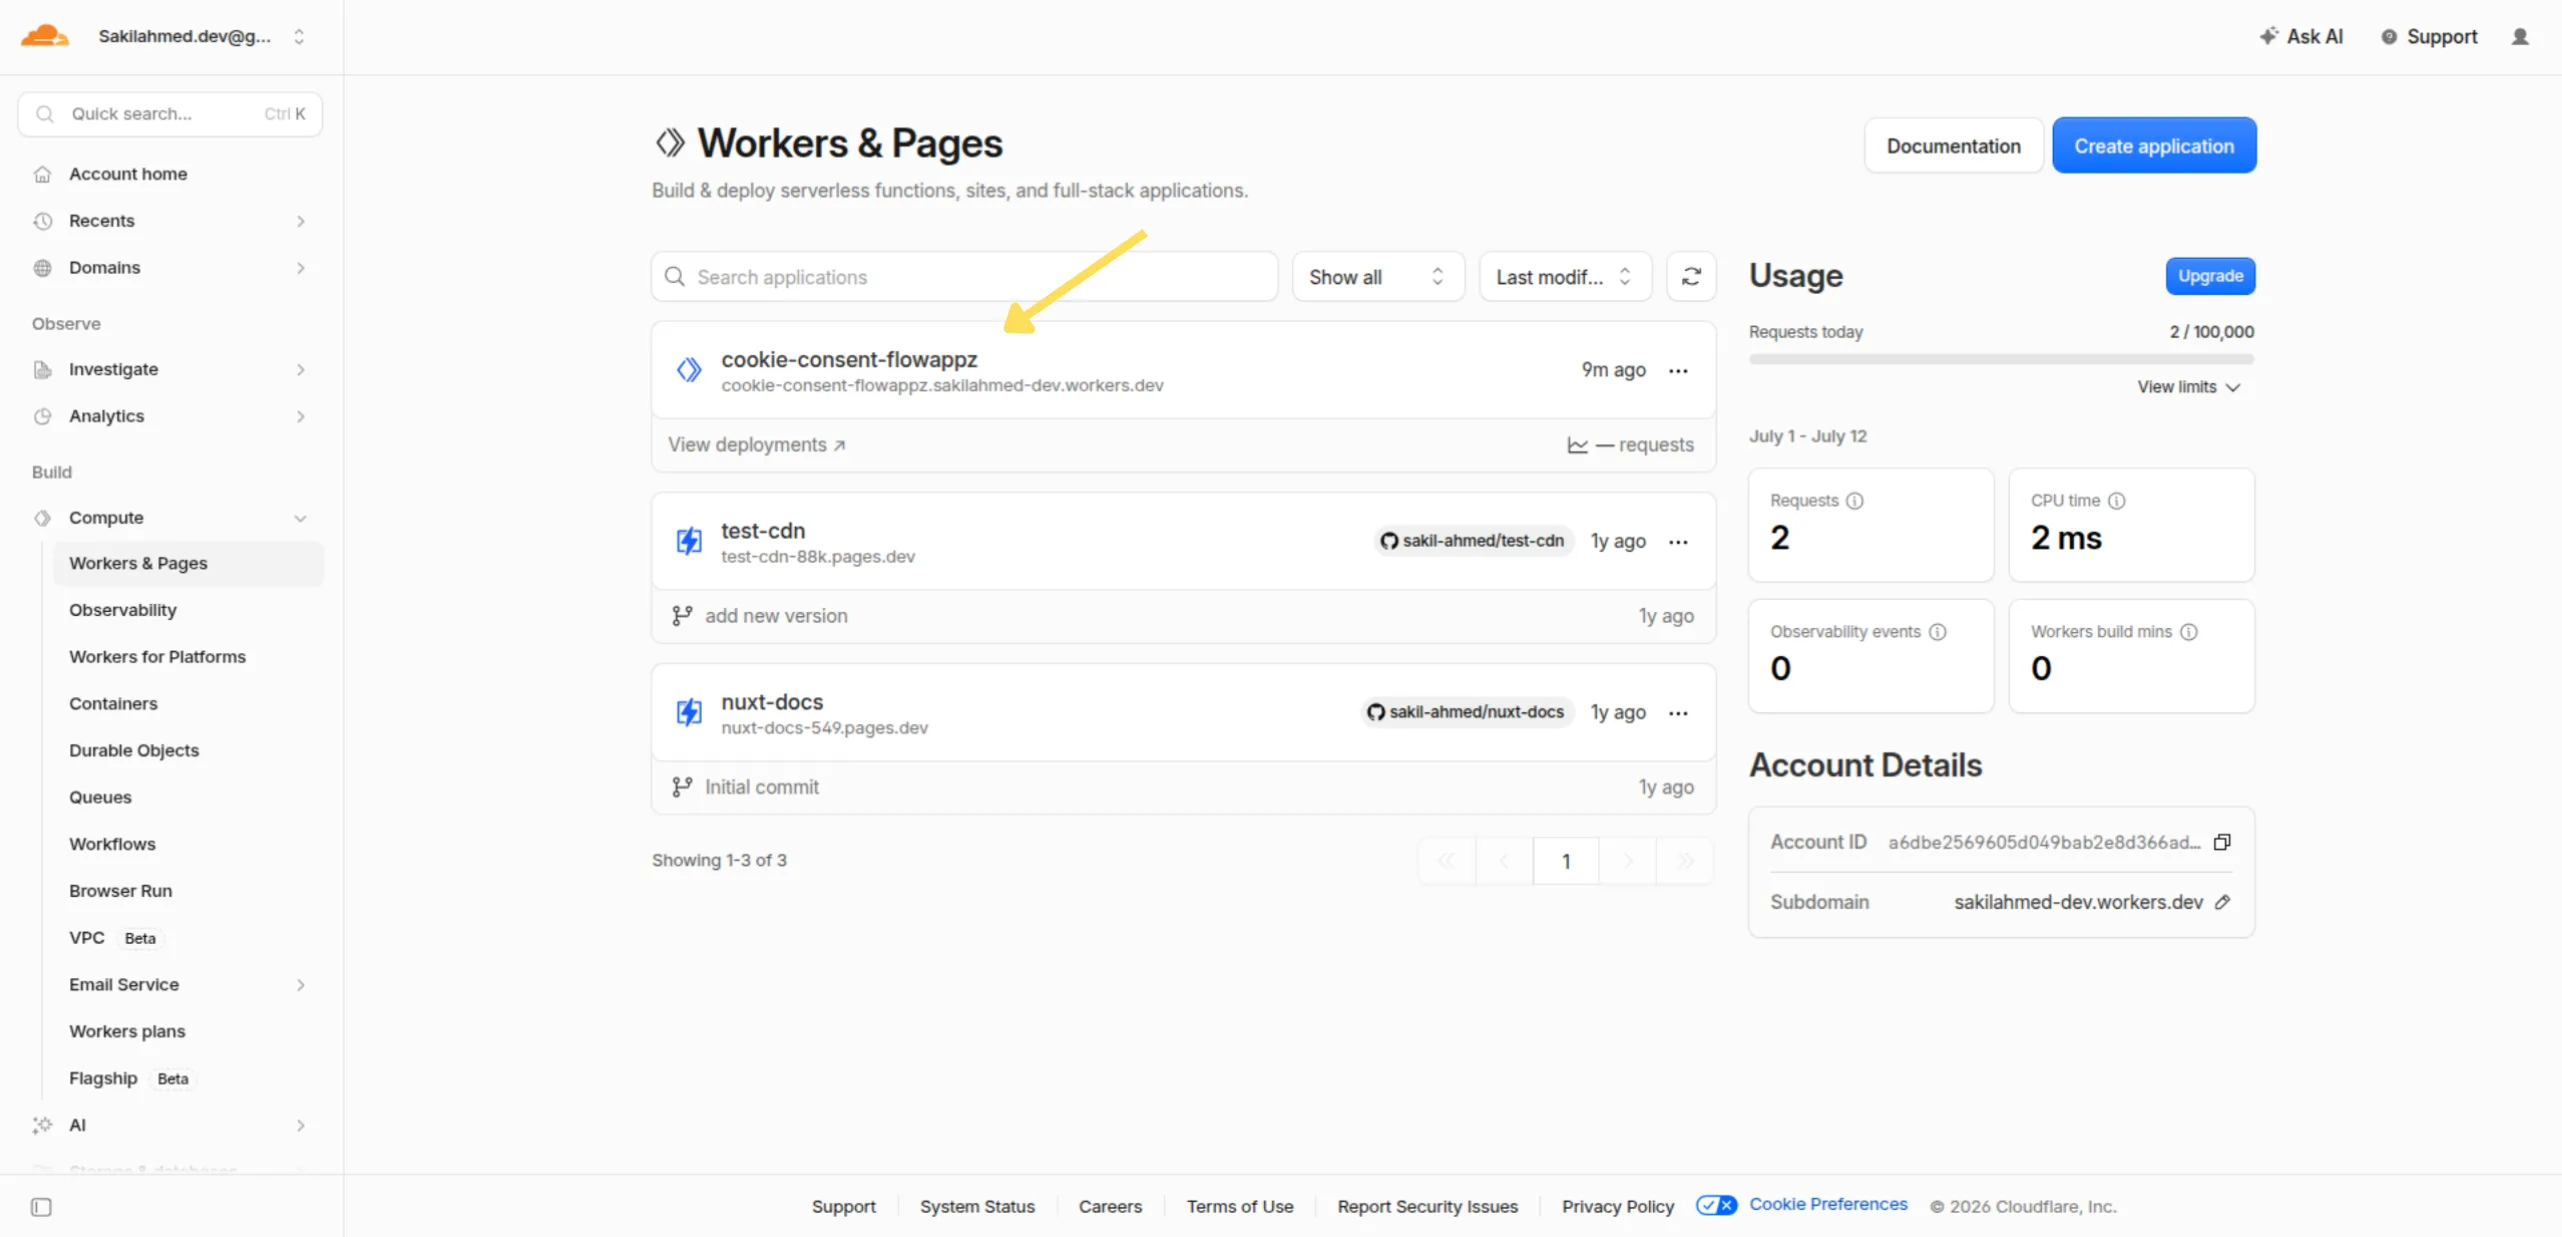Edit the workers.dev subdomain

pos(2222,902)
